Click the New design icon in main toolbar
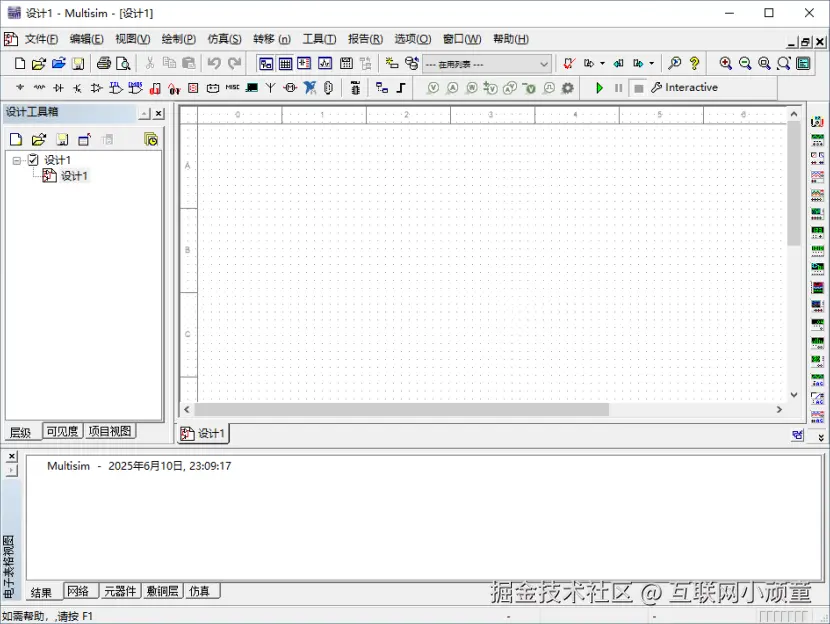Screen dimensions: 830x624 pos(20,64)
